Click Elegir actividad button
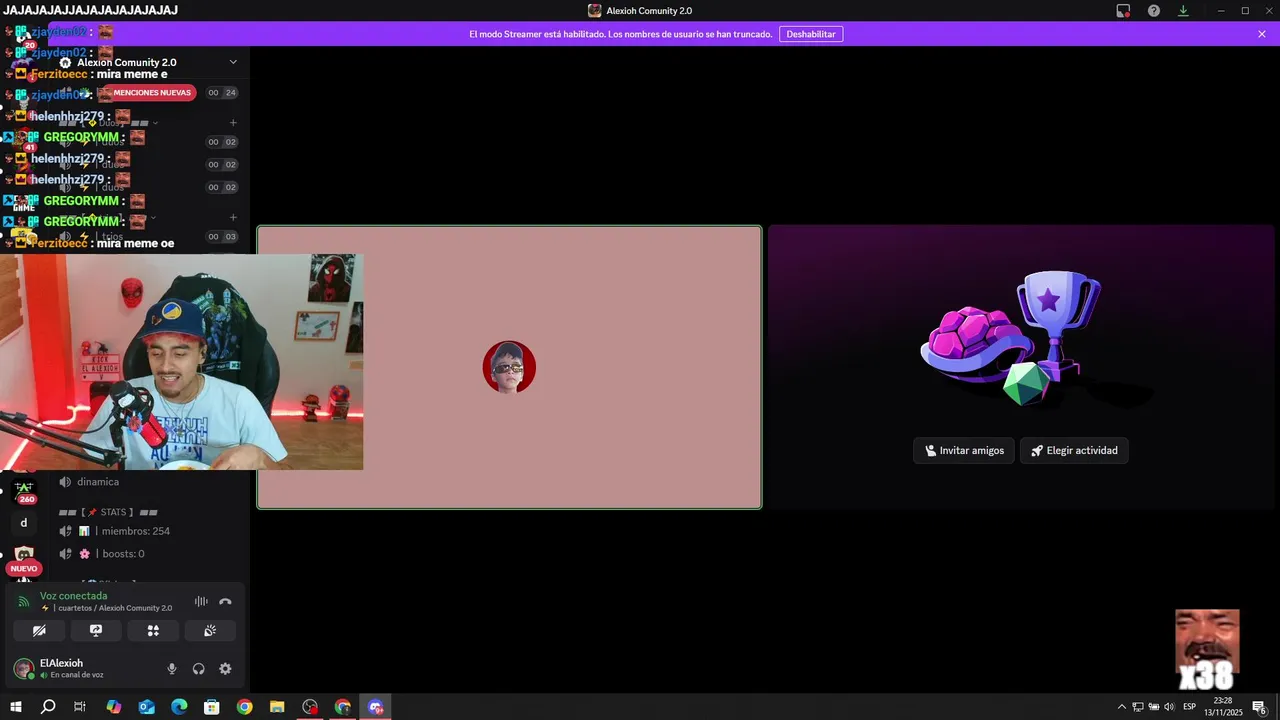Image resolution: width=1280 pixels, height=720 pixels. 1074,450
